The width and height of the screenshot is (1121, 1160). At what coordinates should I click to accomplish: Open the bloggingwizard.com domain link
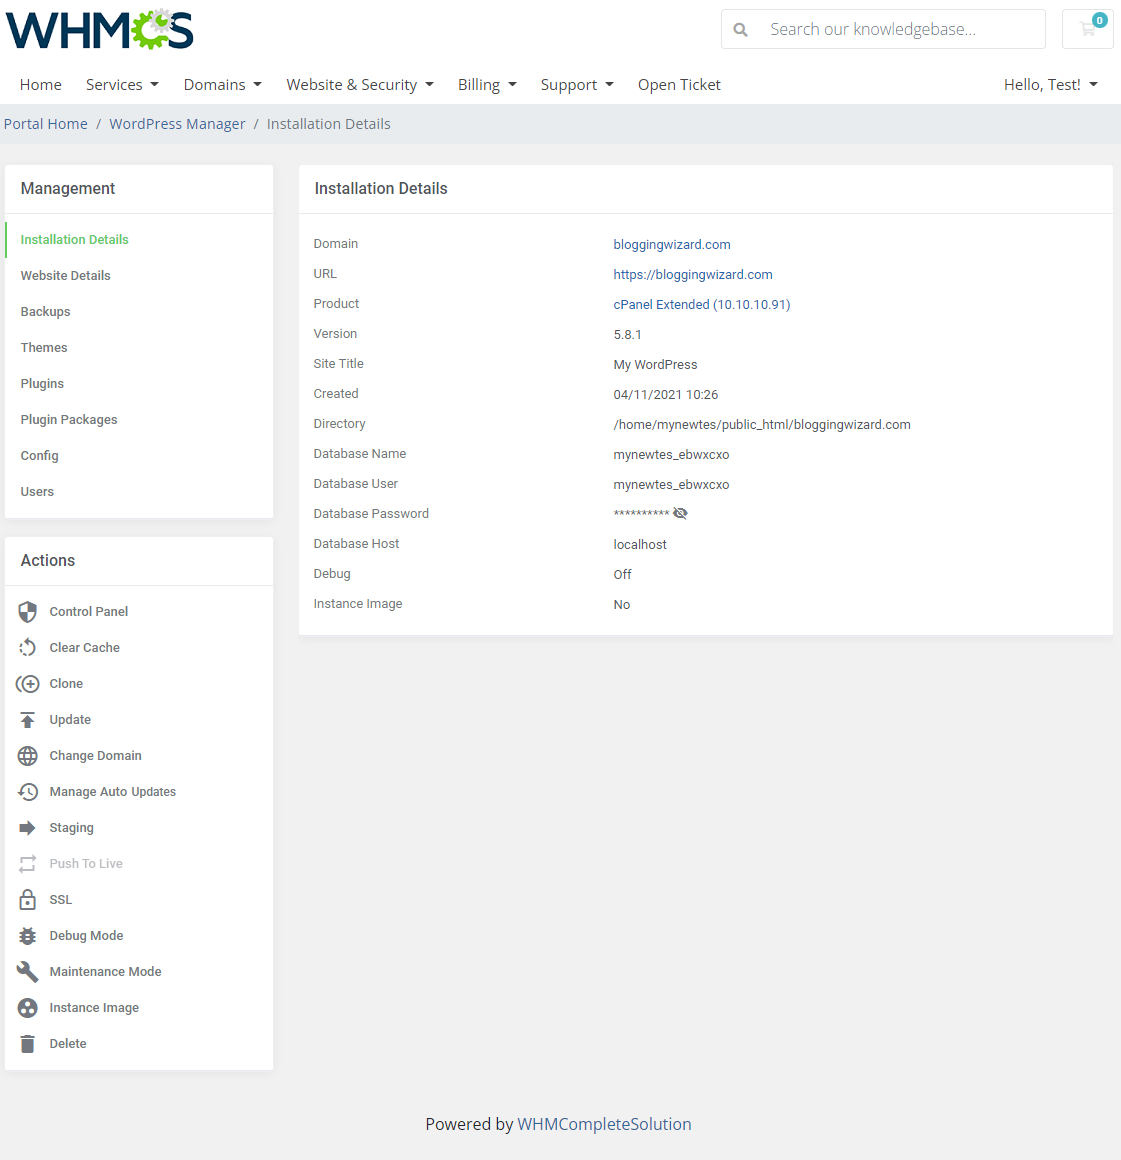[671, 245]
